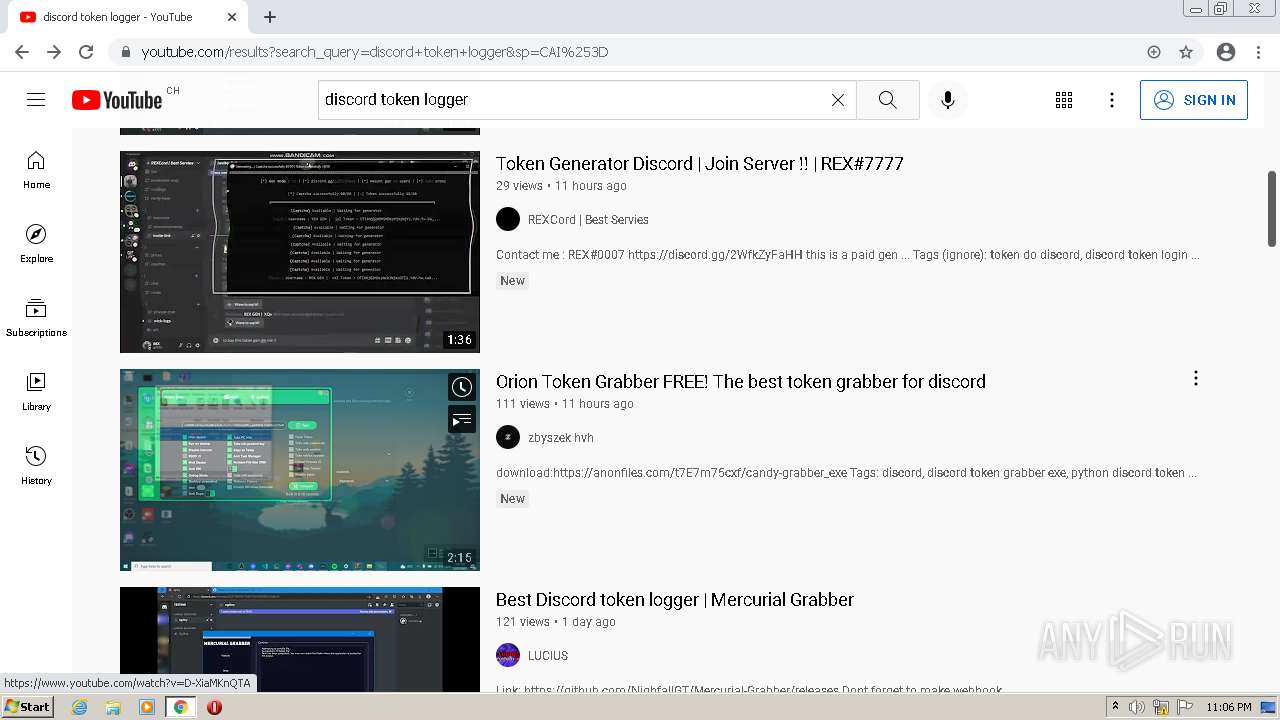The image size is (1280, 720).
Task: Go forward in Chrome
Action: [x=54, y=52]
